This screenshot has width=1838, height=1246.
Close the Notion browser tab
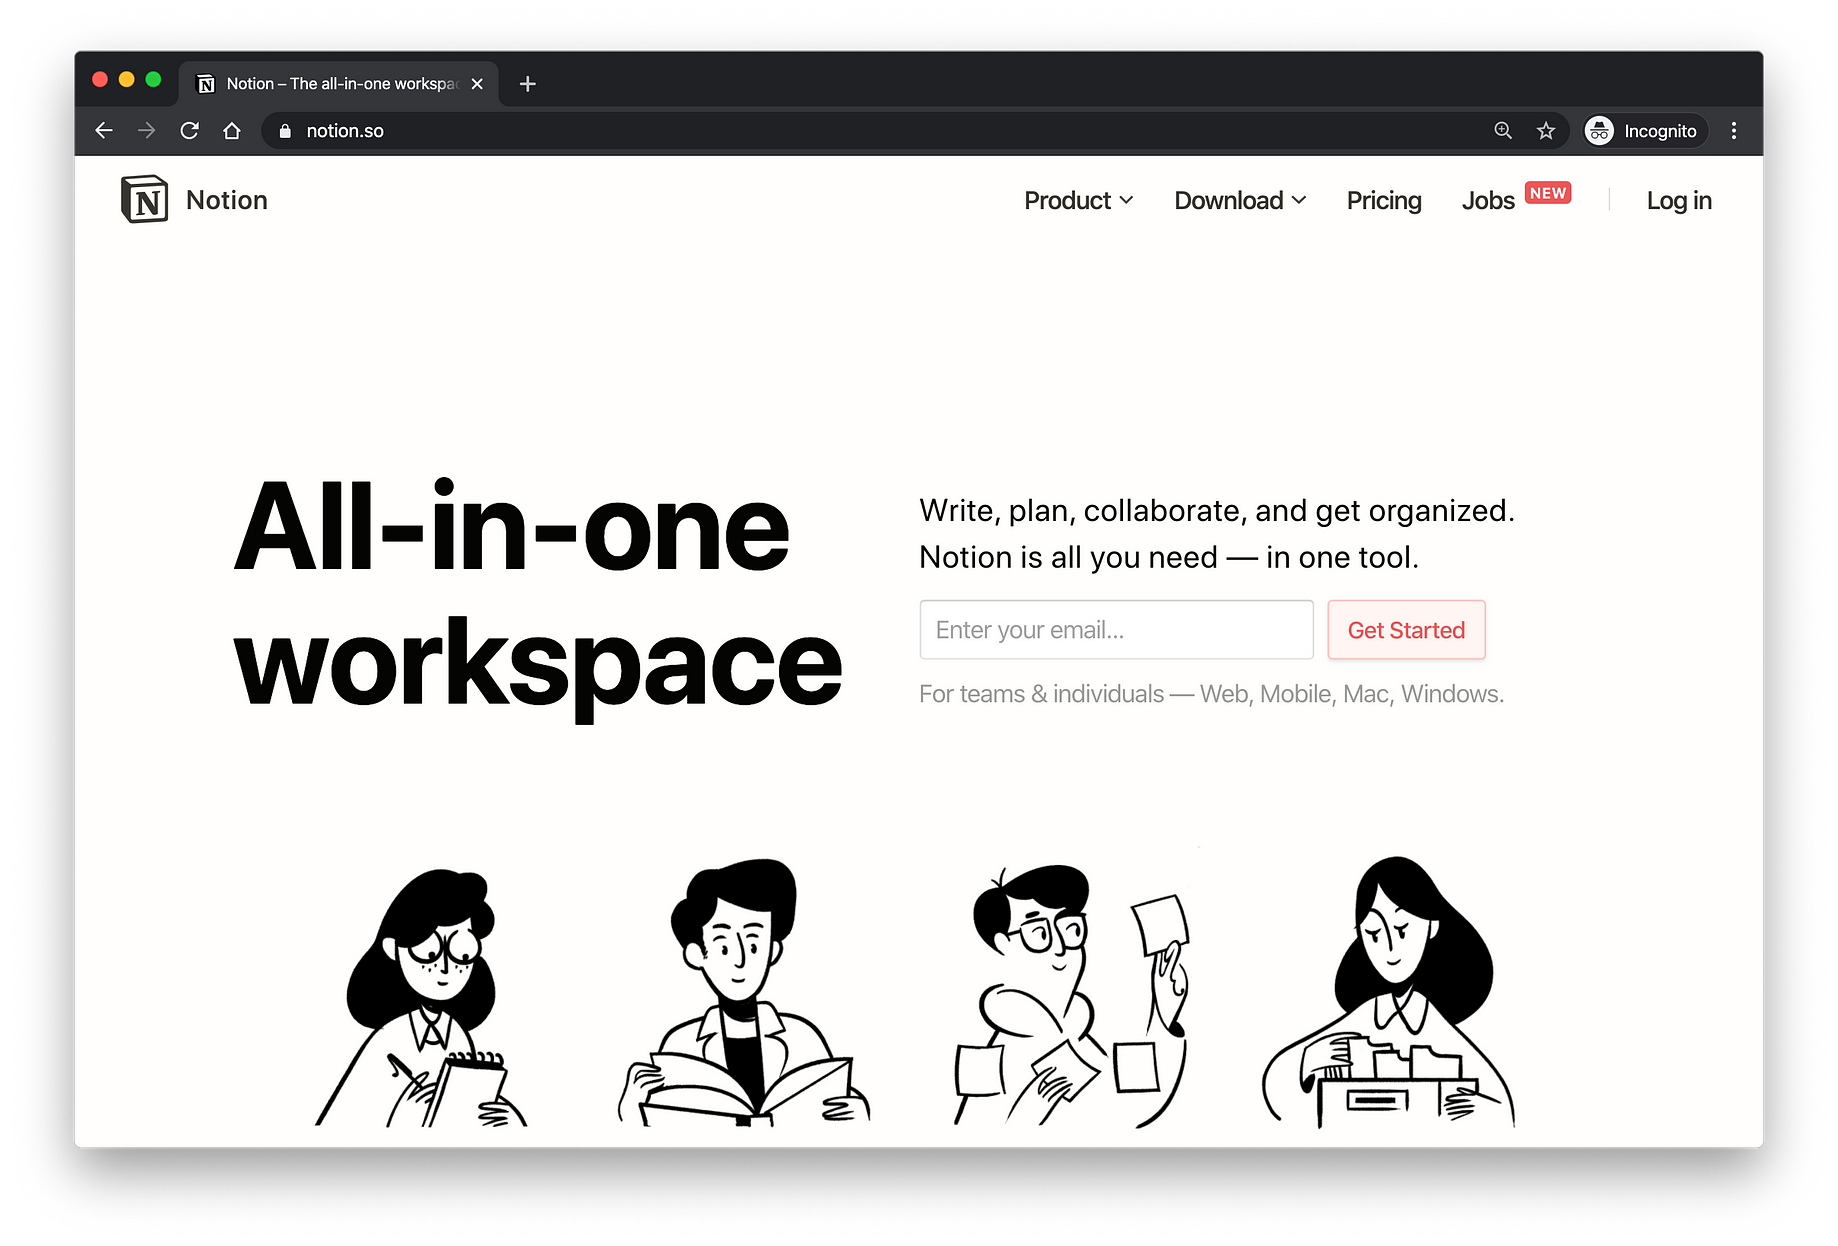tap(477, 84)
